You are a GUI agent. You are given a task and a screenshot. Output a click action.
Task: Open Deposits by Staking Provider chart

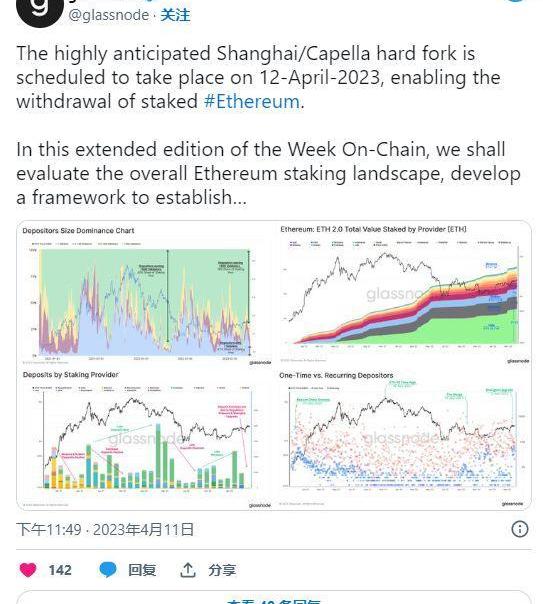144,438
